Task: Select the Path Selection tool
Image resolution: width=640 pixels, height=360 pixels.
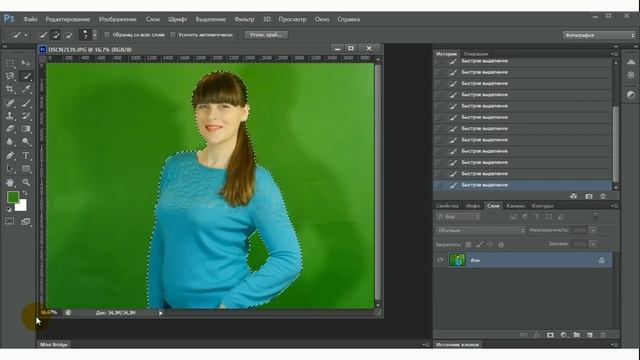Action: coord(10,169)
